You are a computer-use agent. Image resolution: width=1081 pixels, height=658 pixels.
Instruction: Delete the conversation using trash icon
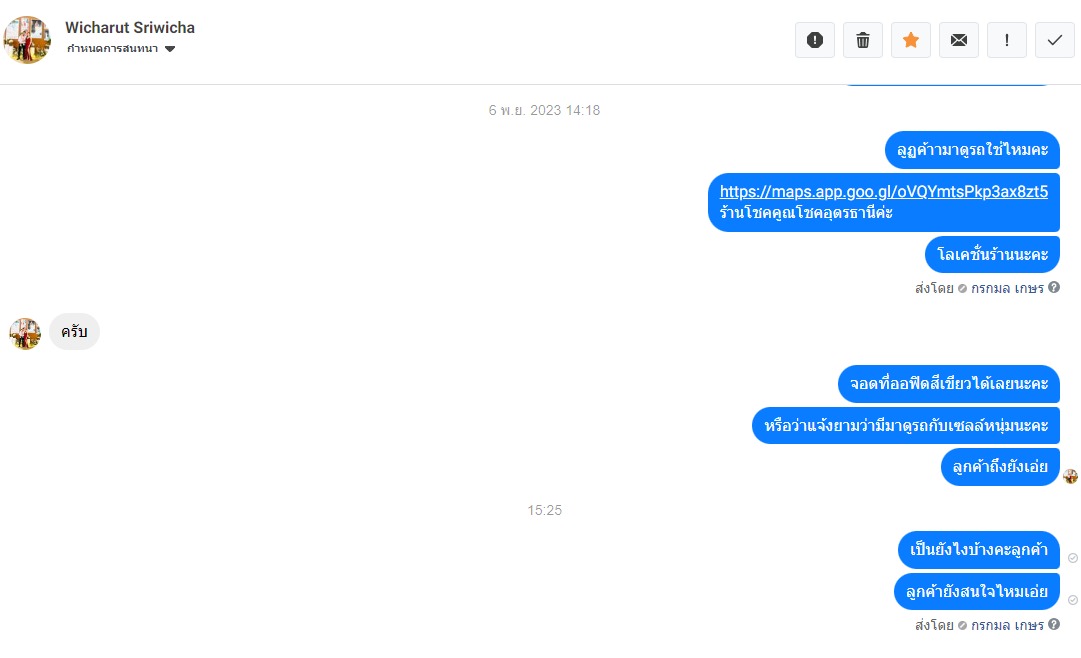(x=862, y=40)
